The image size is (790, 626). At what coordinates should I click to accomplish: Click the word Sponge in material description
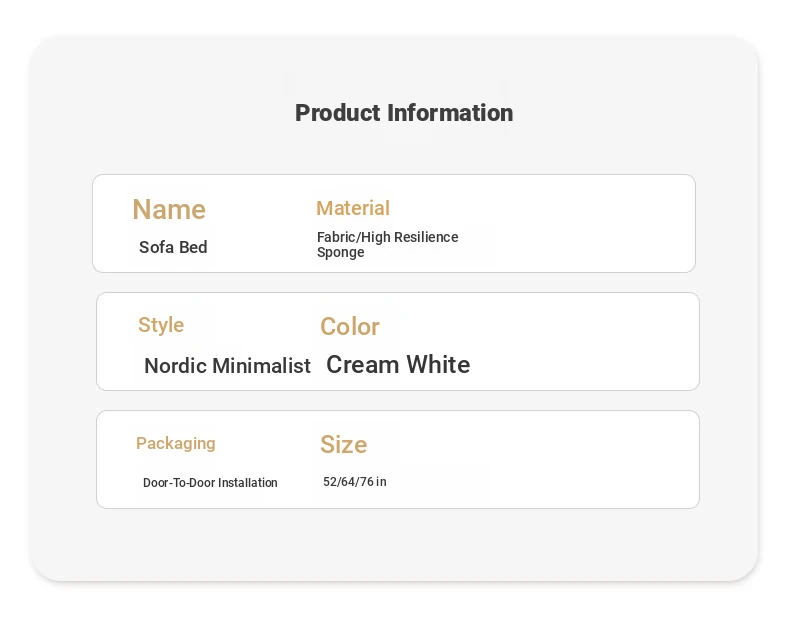(x=341, y=253)
